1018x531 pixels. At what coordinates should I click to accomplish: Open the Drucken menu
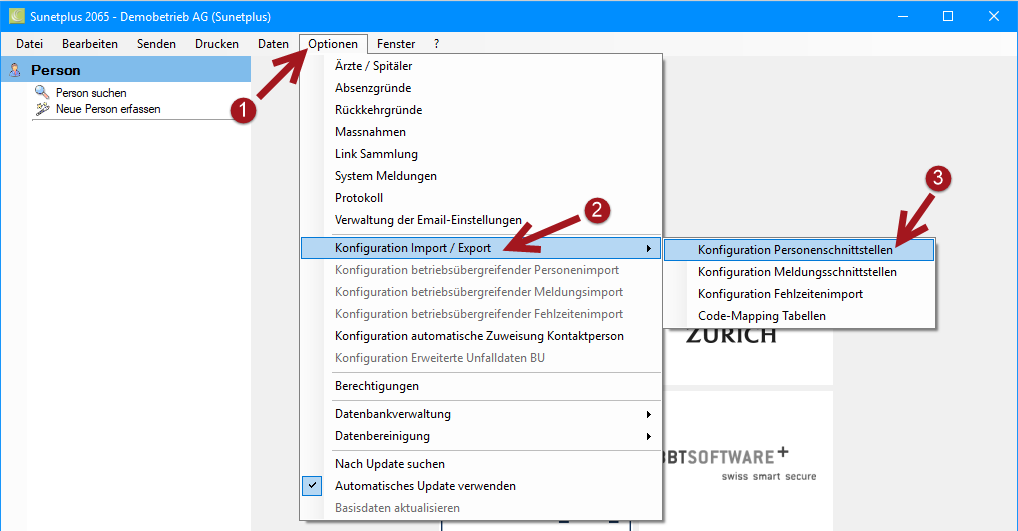pyautogui.click(x=217, y=43)
